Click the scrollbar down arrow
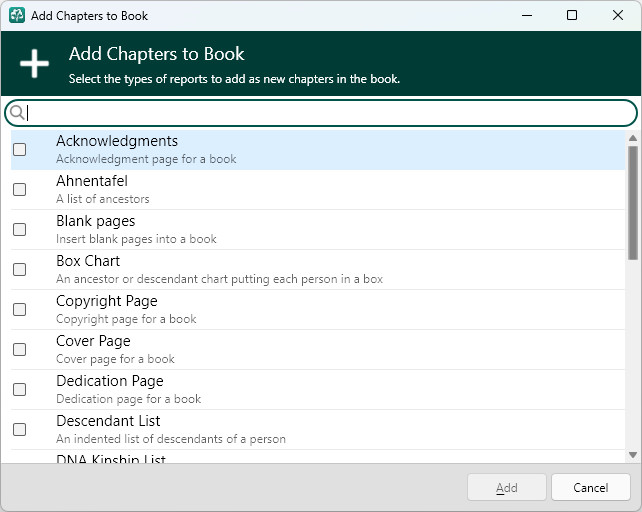This screenshot has width=642, height=512. (x=633, y=455)
